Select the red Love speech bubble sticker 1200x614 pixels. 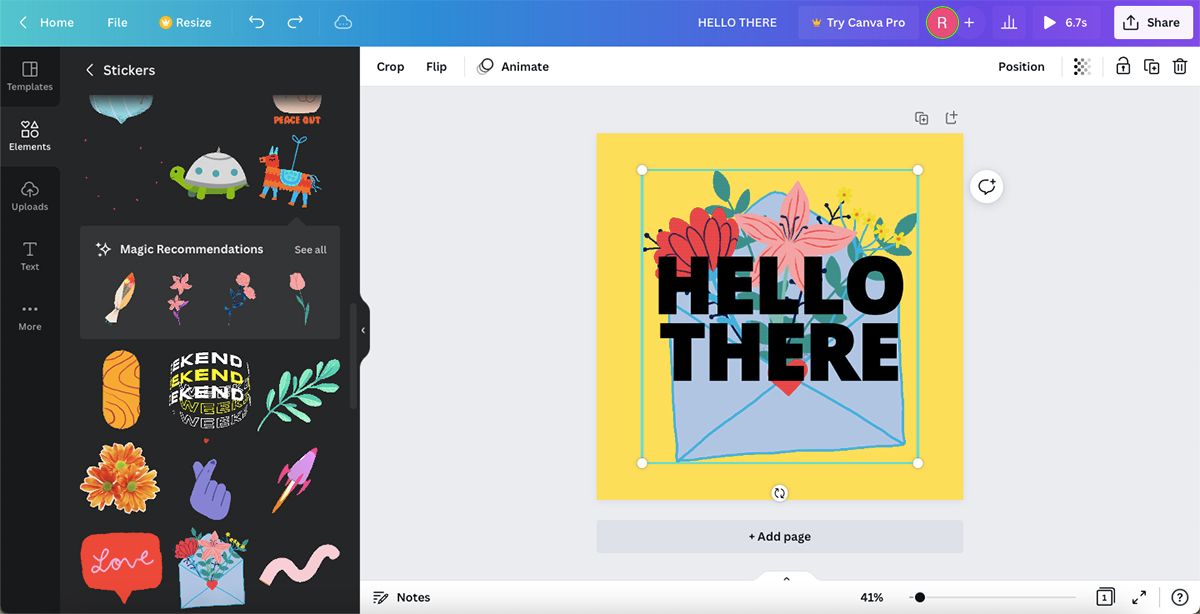(120, 566)
